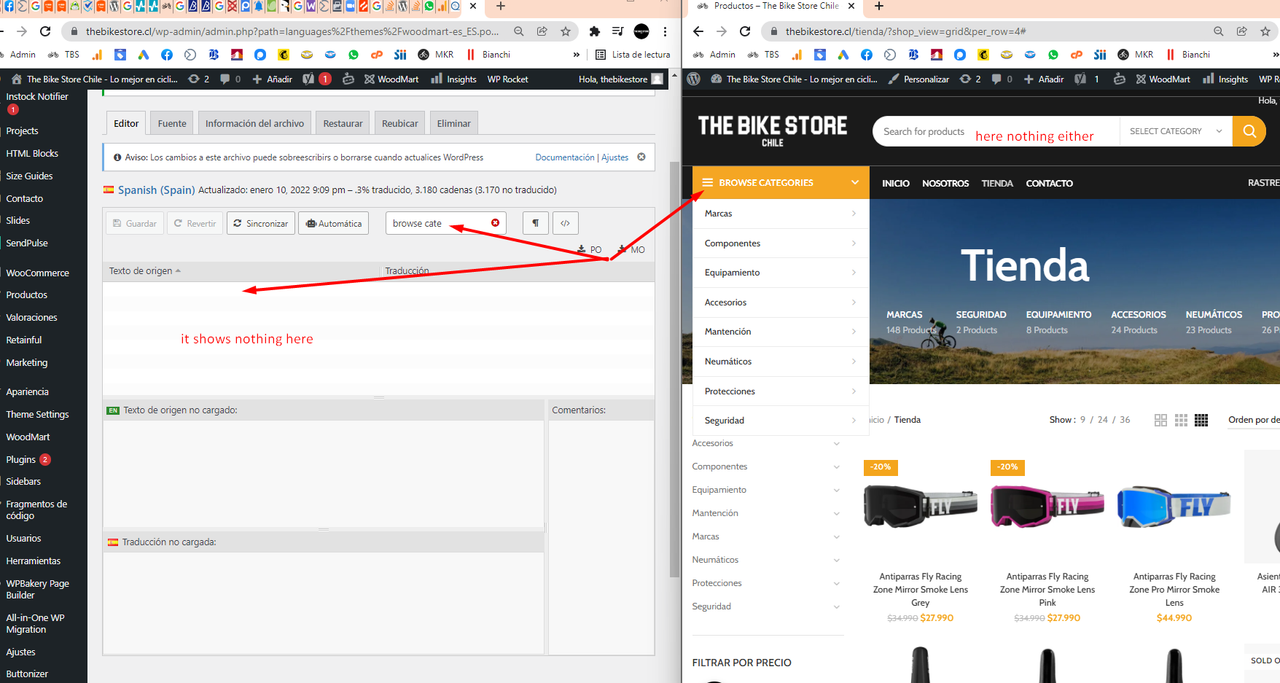
Task: Open the grey Fly Racing goggles thumbnail
Action: tap(920, 508)
